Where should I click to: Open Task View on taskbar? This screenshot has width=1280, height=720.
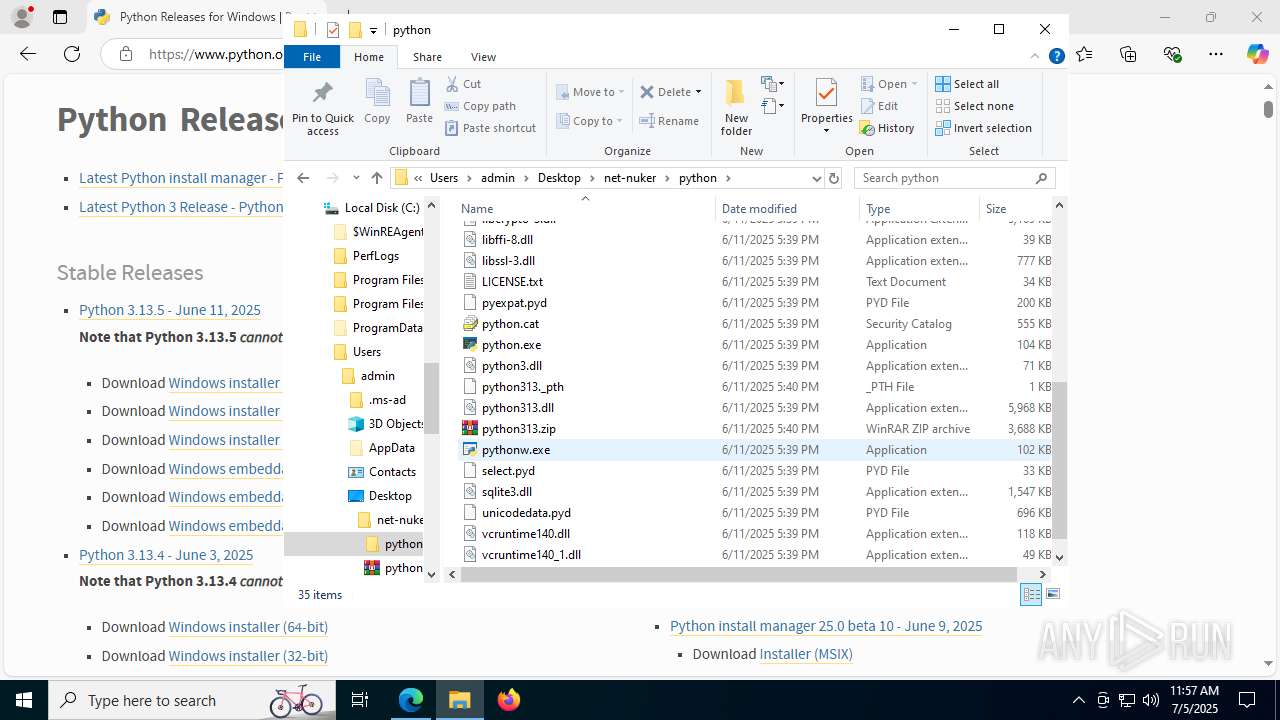(360, 700)
